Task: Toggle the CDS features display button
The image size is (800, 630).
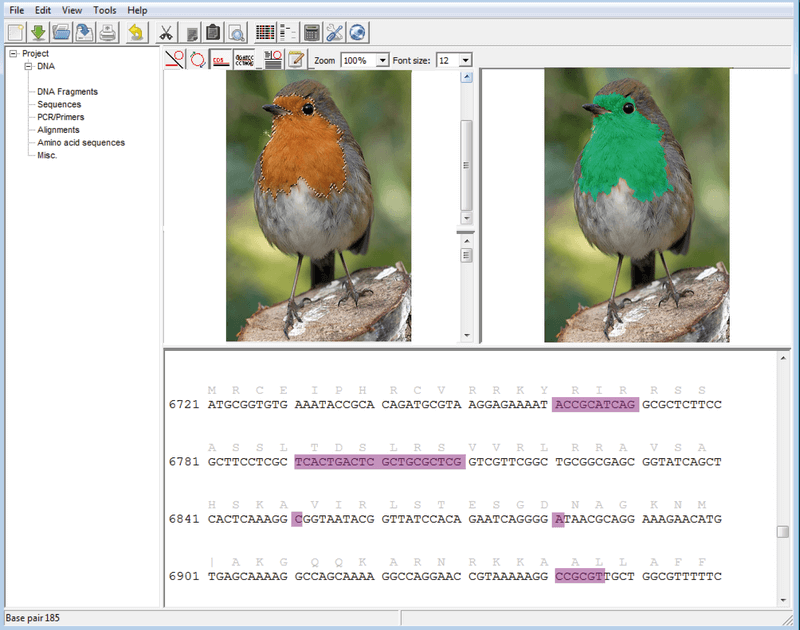Action: click(x=220, y=60)
